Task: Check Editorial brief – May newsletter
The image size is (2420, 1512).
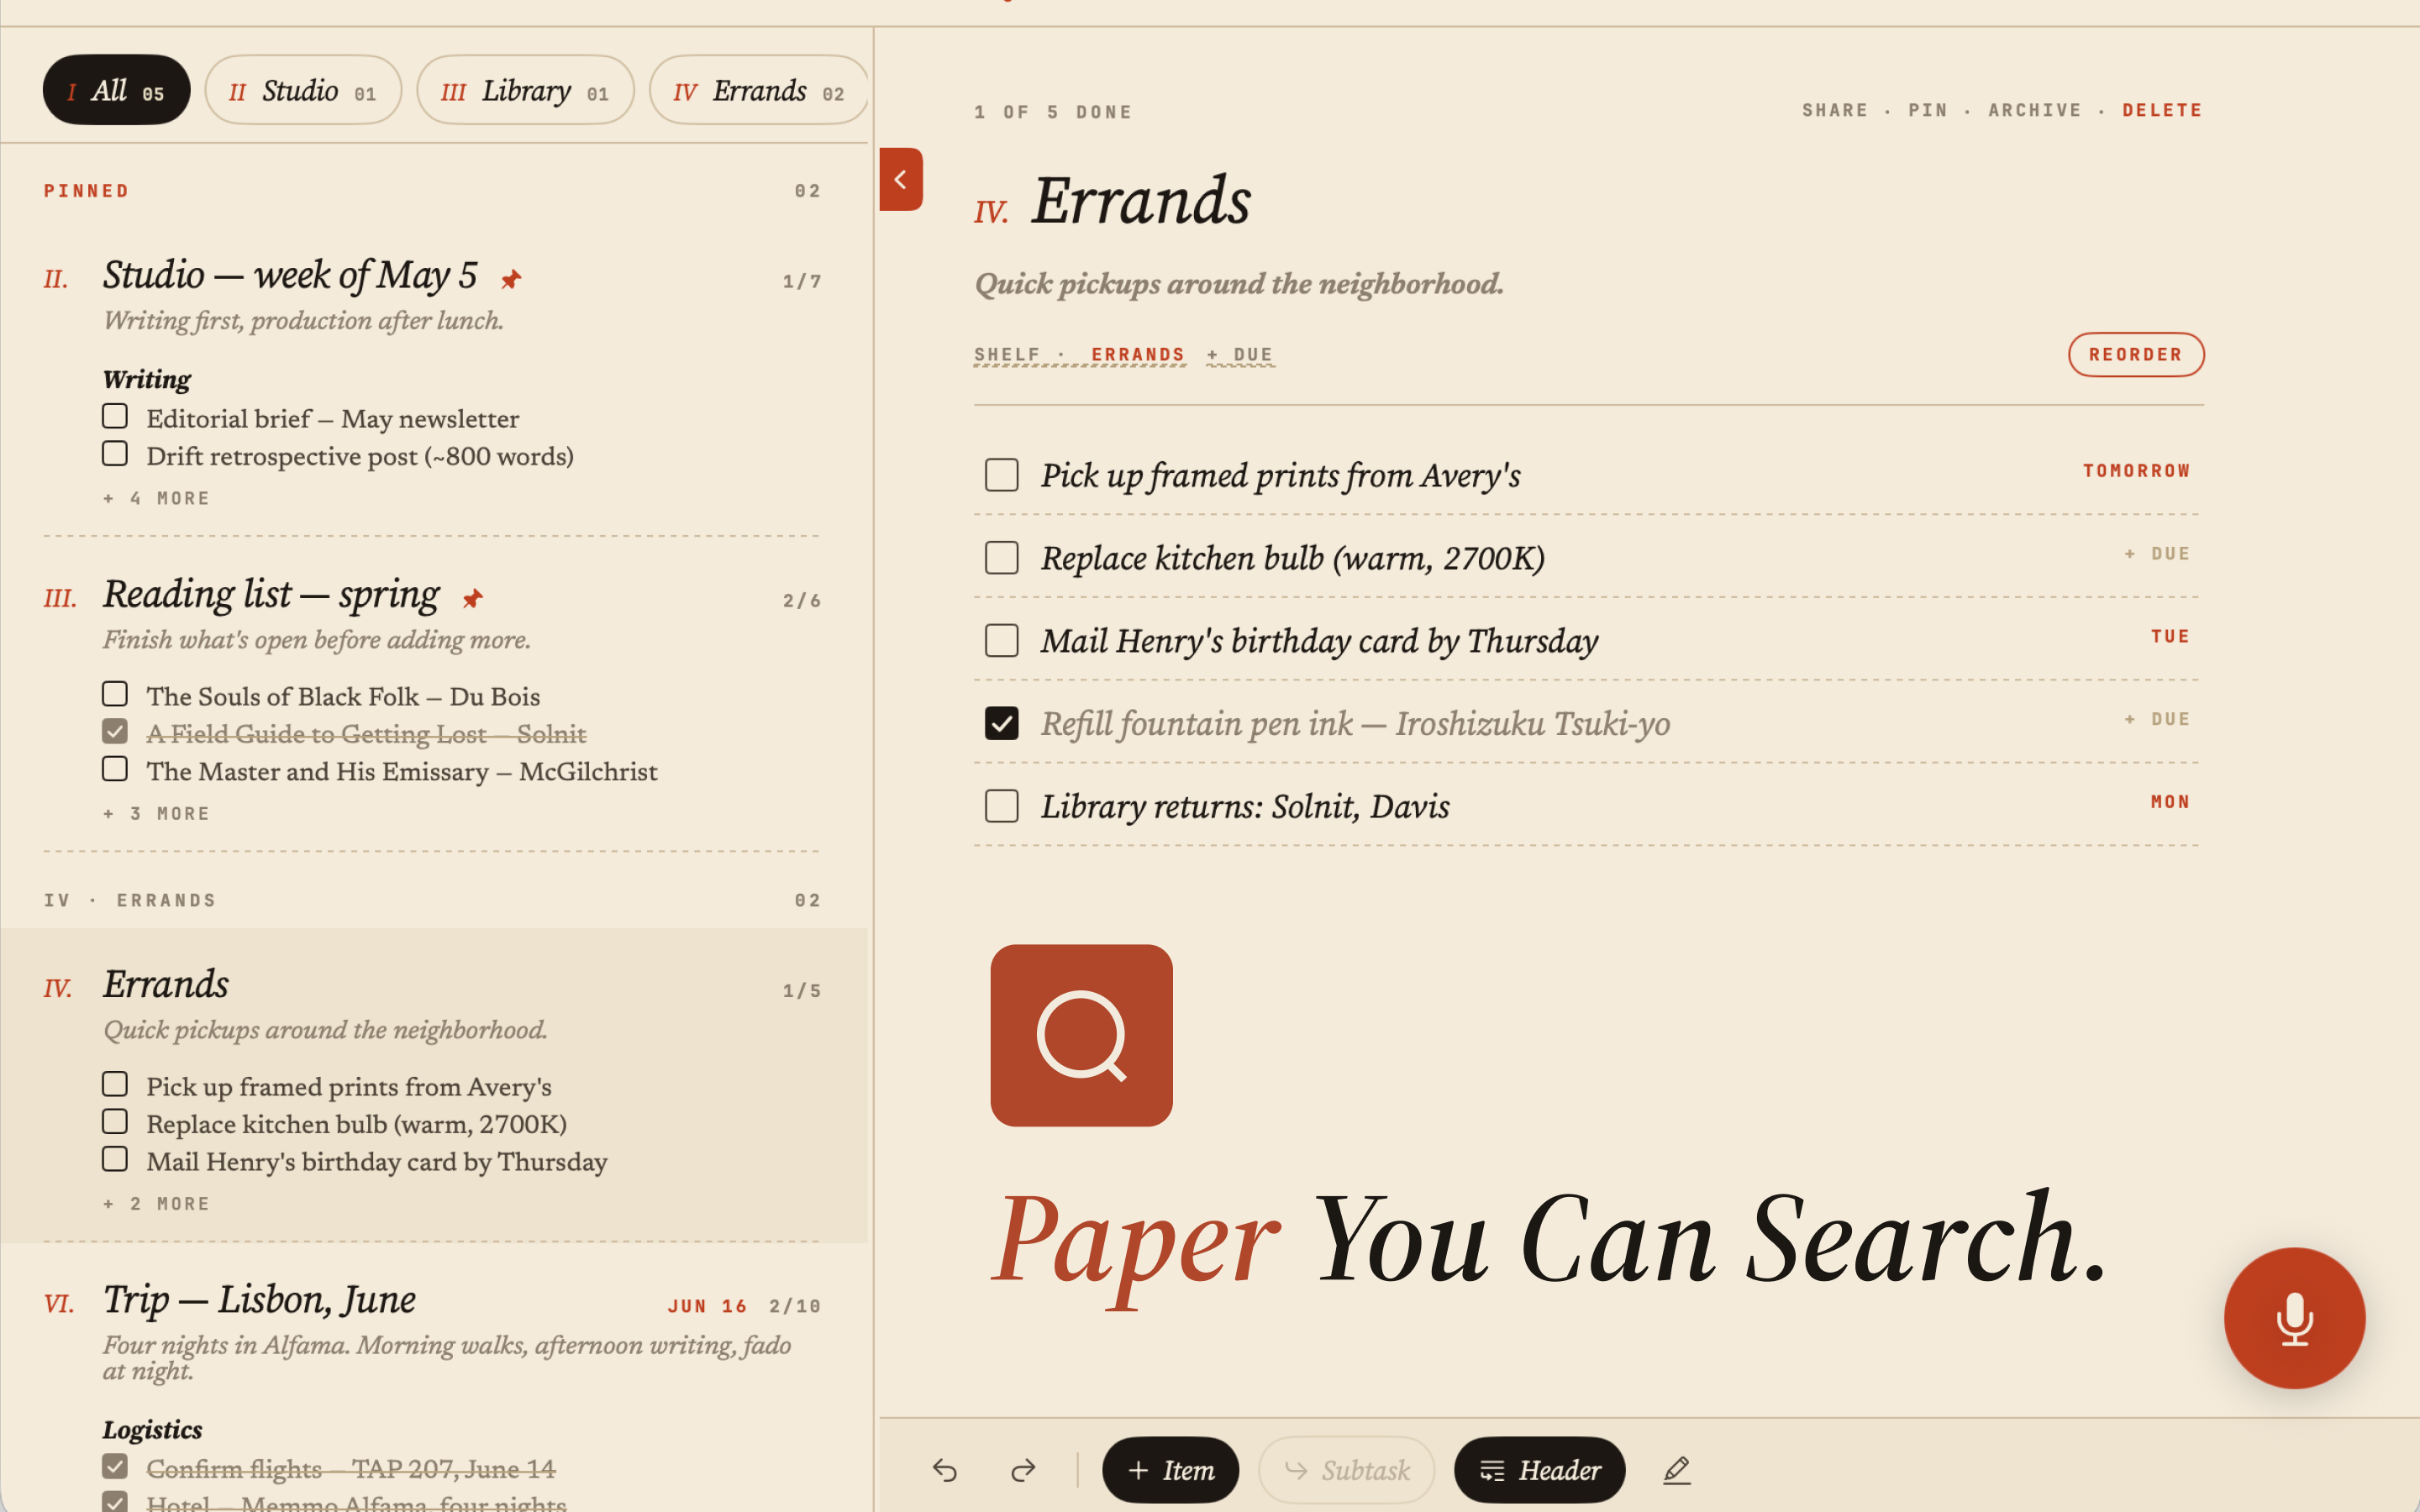Action: point(115,416)
